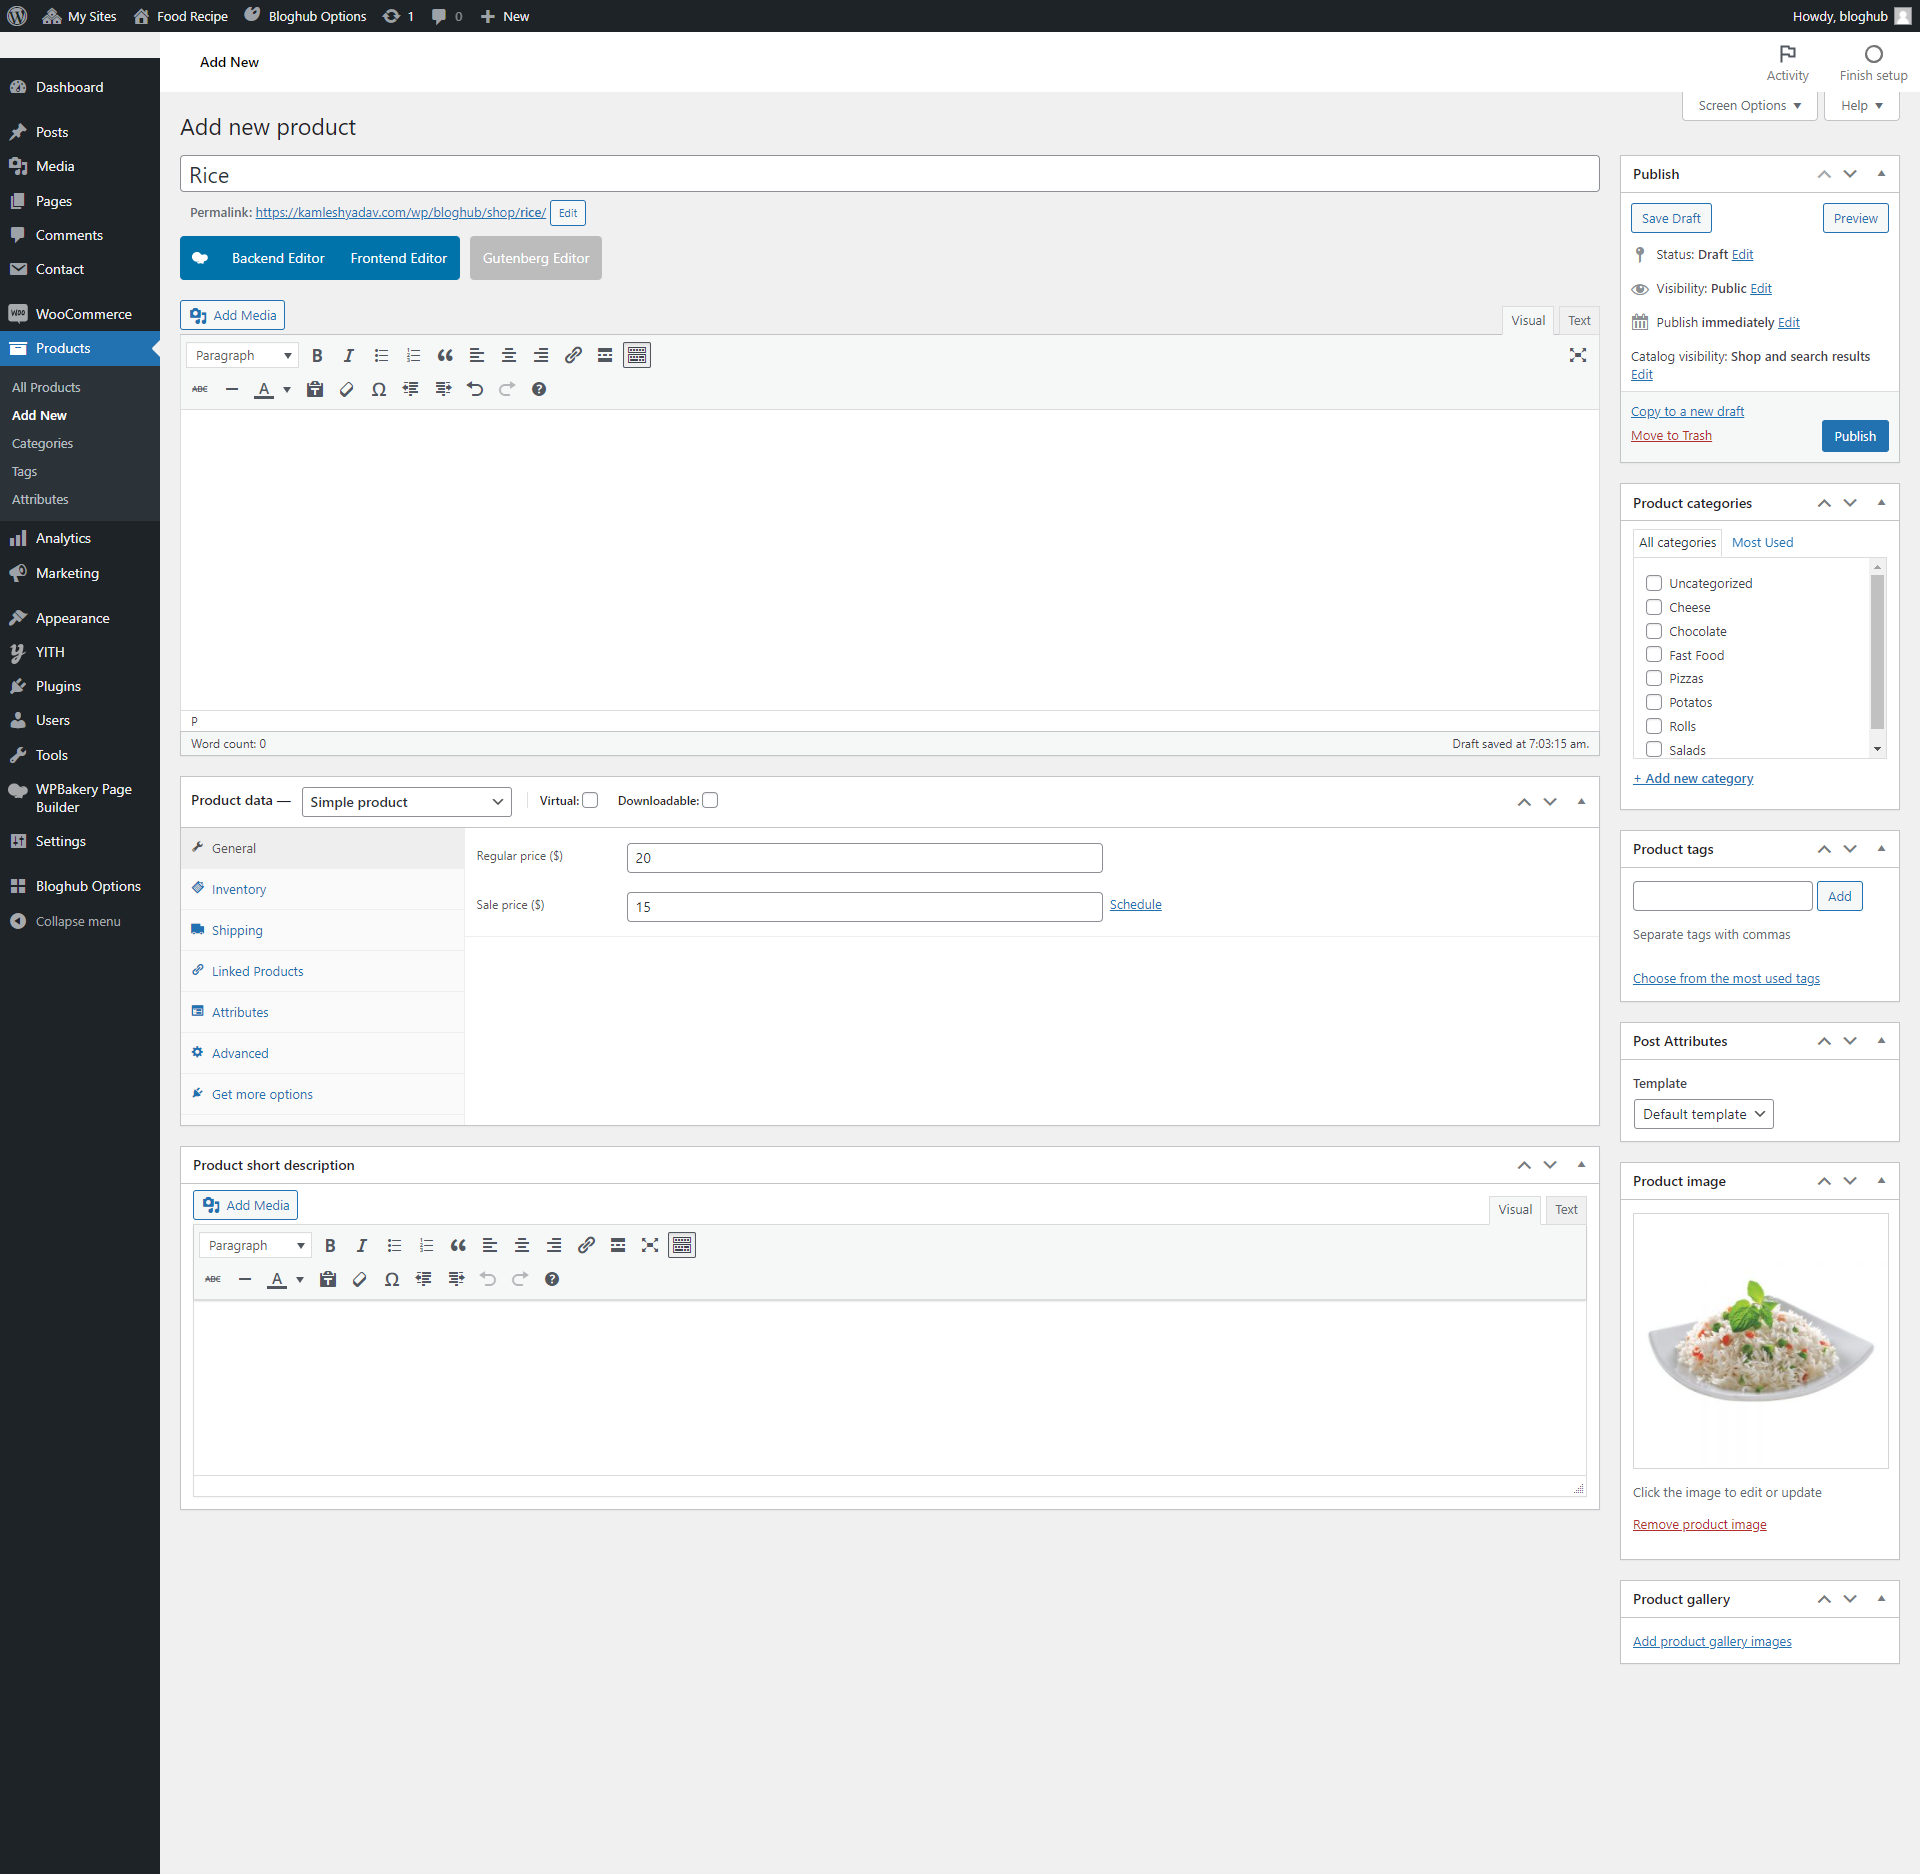Screen dimensions: 1920x1874
Task: Open the Default template dropdown
Action: pyautogui.click(x=1703, y=1114)
